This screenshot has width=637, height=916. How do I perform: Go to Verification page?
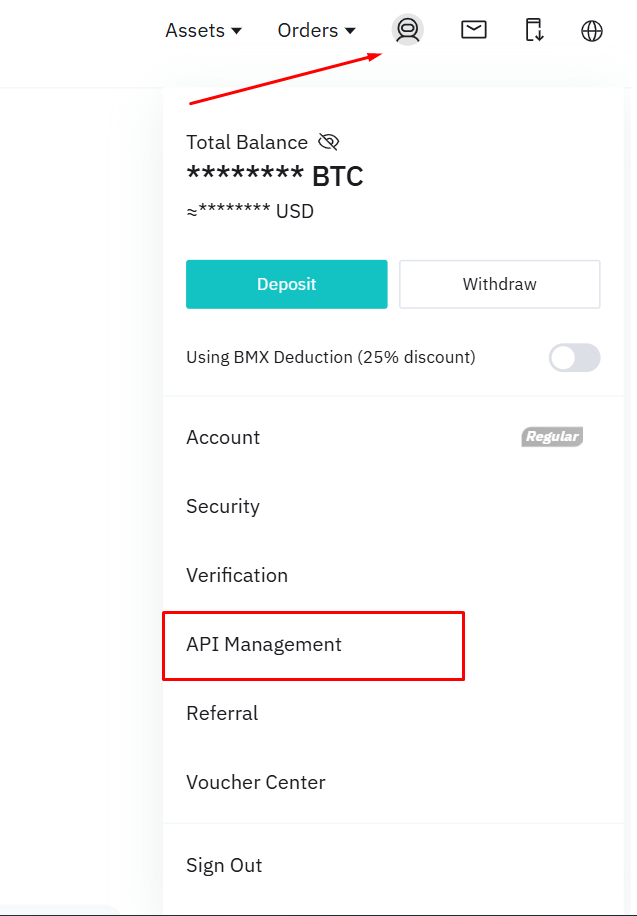[237, 575]
